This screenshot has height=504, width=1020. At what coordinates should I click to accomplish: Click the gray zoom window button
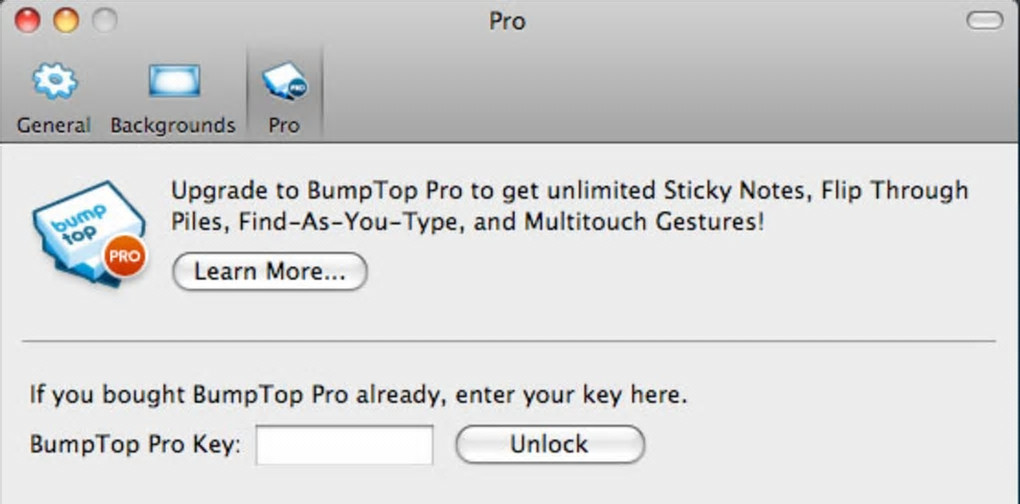point(102,20)
